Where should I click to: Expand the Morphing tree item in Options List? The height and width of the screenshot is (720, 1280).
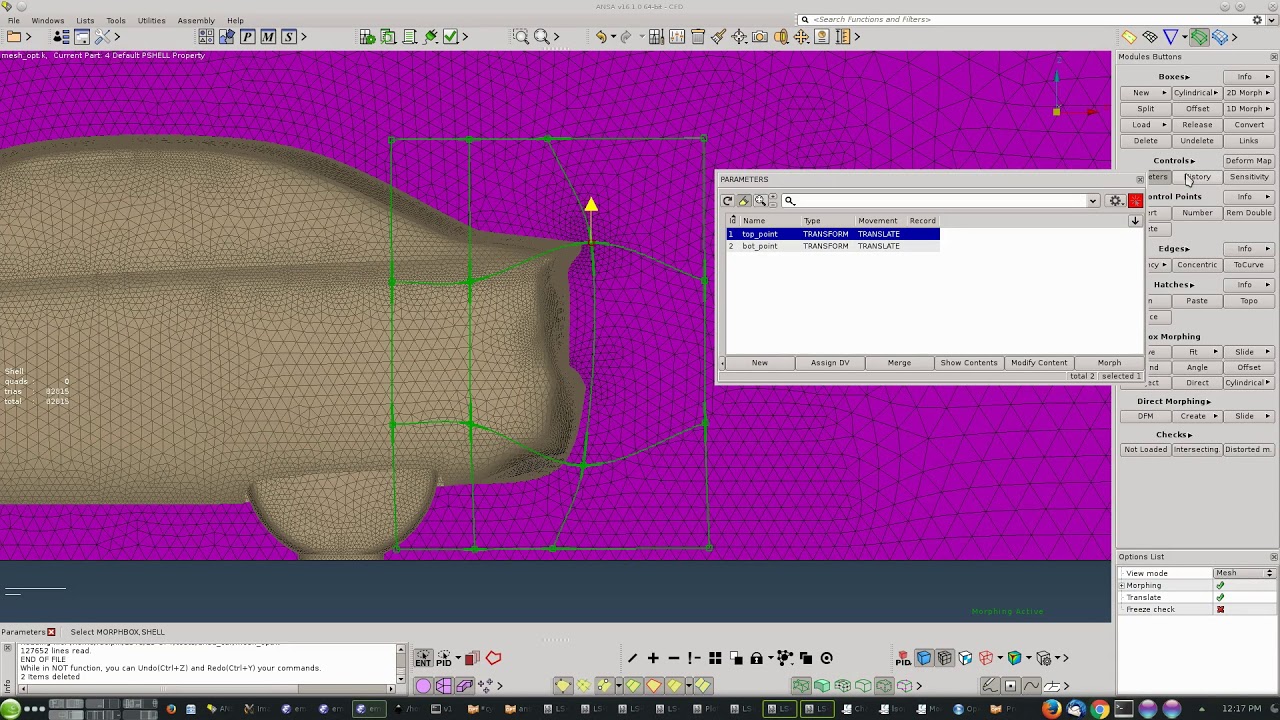(1122, 586)
